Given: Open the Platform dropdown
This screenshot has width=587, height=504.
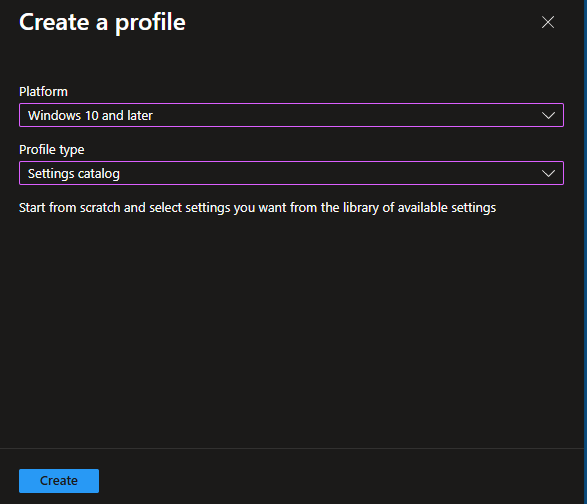Looking at the screenshot, I should [x=291, y=115].
